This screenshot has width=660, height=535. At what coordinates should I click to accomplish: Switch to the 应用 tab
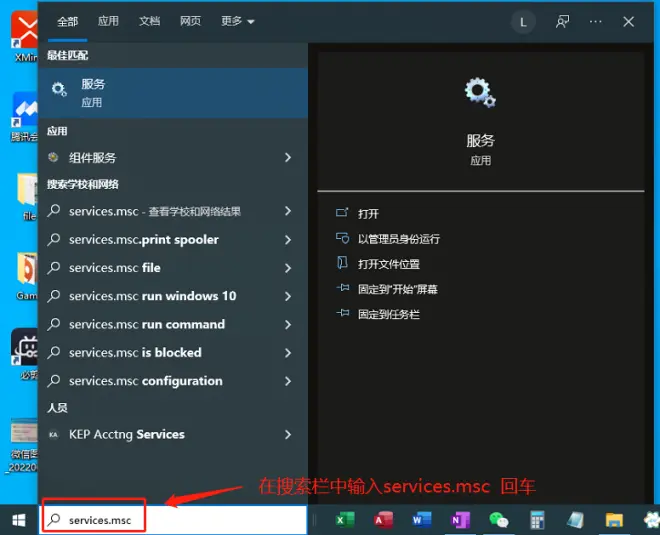pyautogui.click(x=108, y=21)
